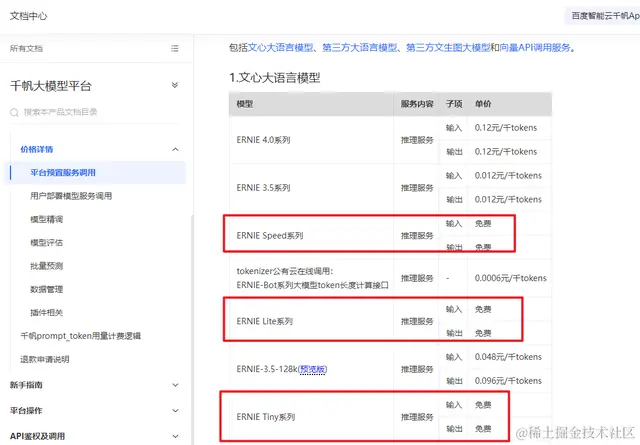
Task: Open API鉴权及调用 sidebar item
Action: tap(38, 436)
